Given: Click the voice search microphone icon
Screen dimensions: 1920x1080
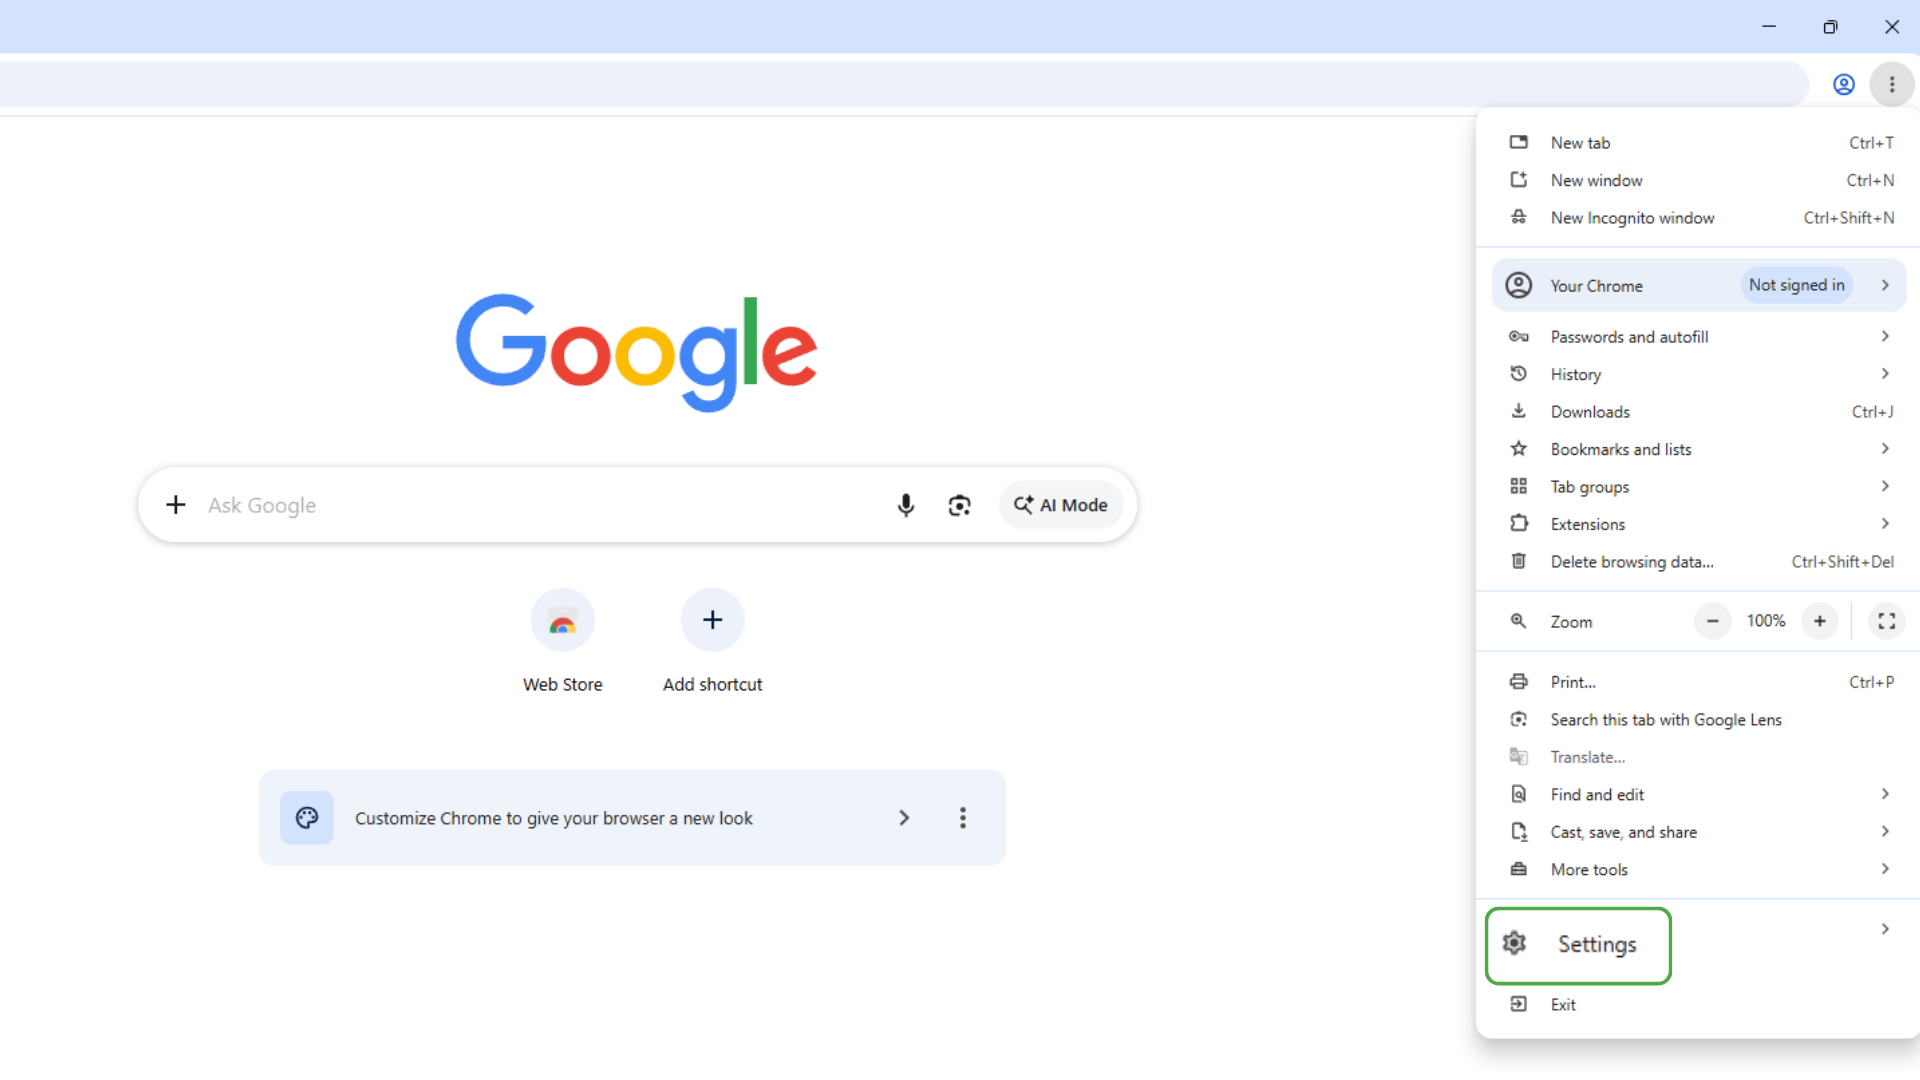Looking at the screenshot, I should tap(905, 505).
